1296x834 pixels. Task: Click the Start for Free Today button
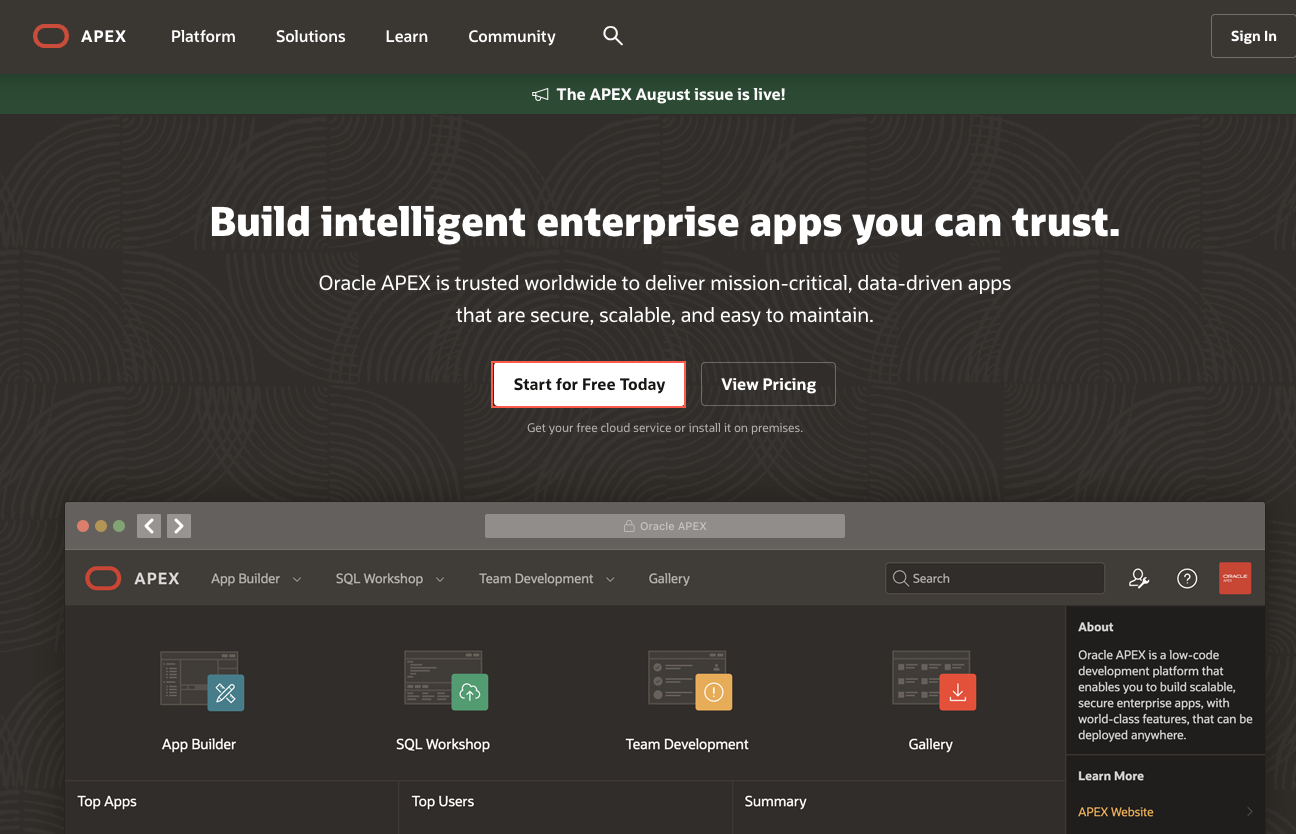click(589, 384)
